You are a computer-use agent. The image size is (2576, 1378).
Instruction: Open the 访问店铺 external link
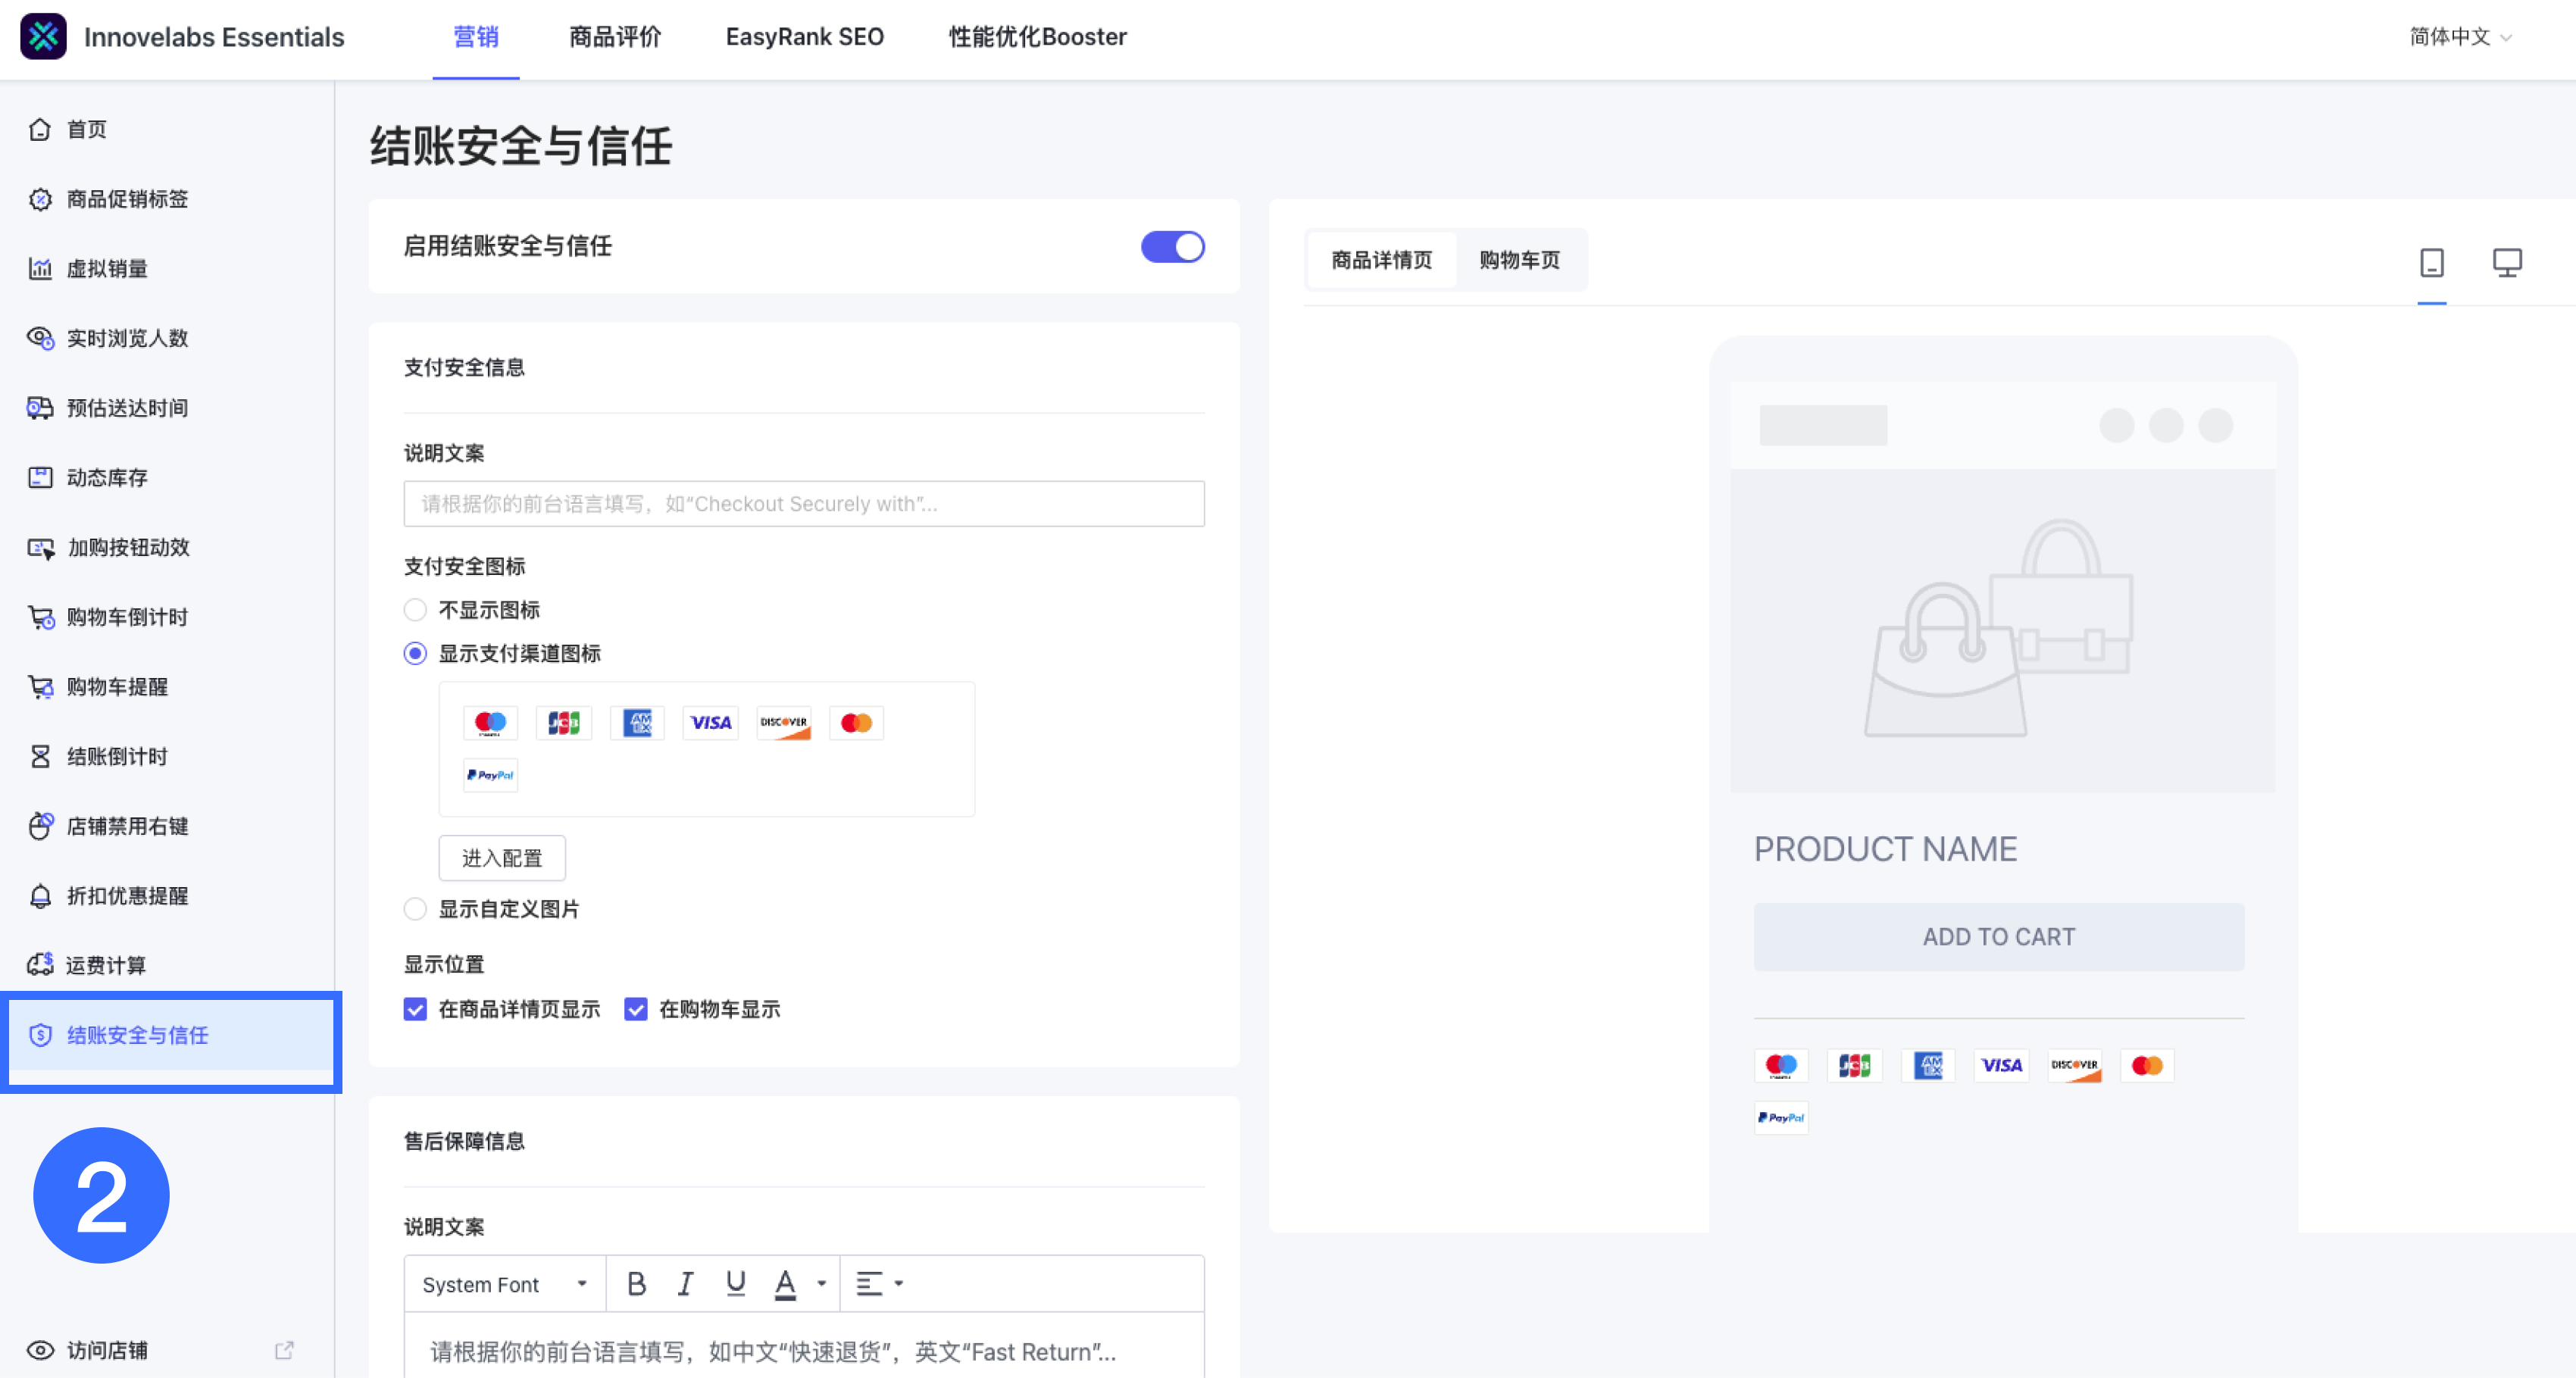pos(107,1350)
